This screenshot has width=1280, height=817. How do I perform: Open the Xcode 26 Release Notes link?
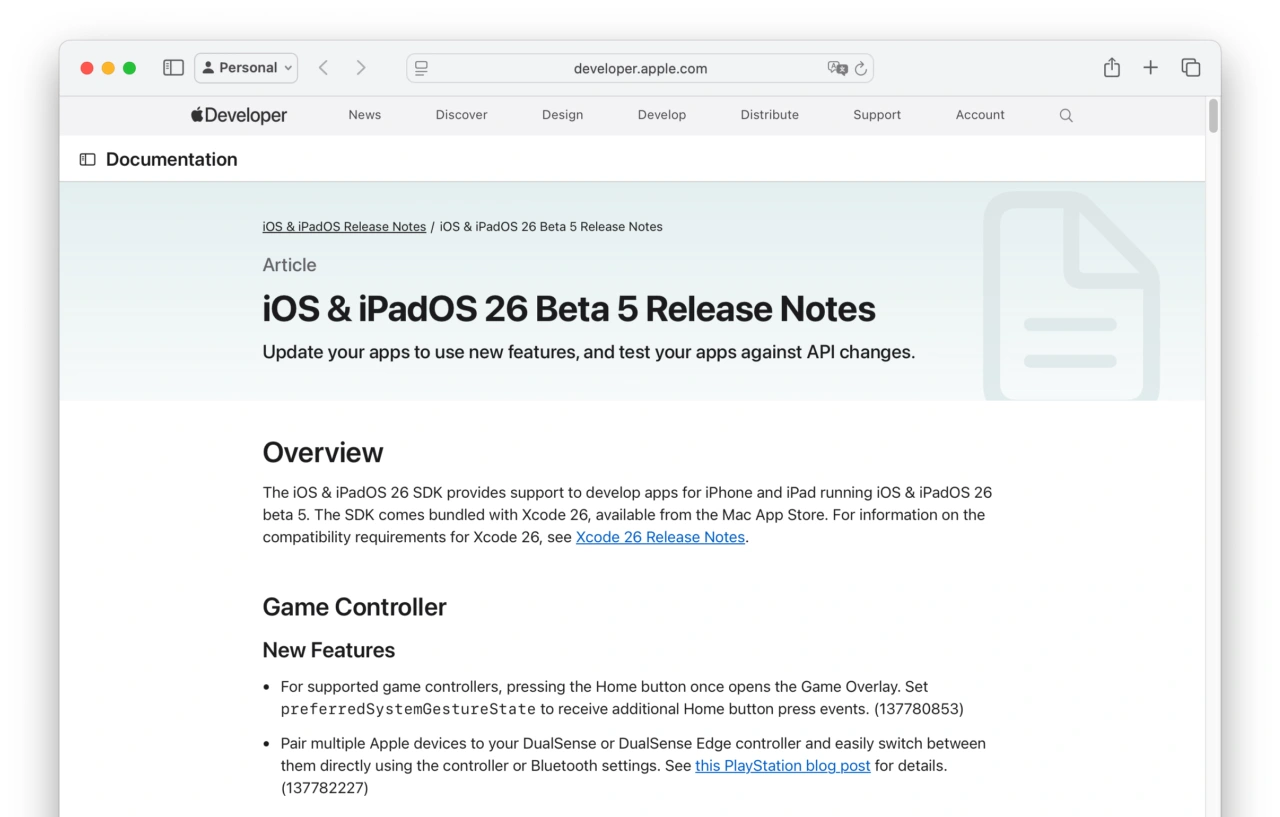click(x=660, y=537)
